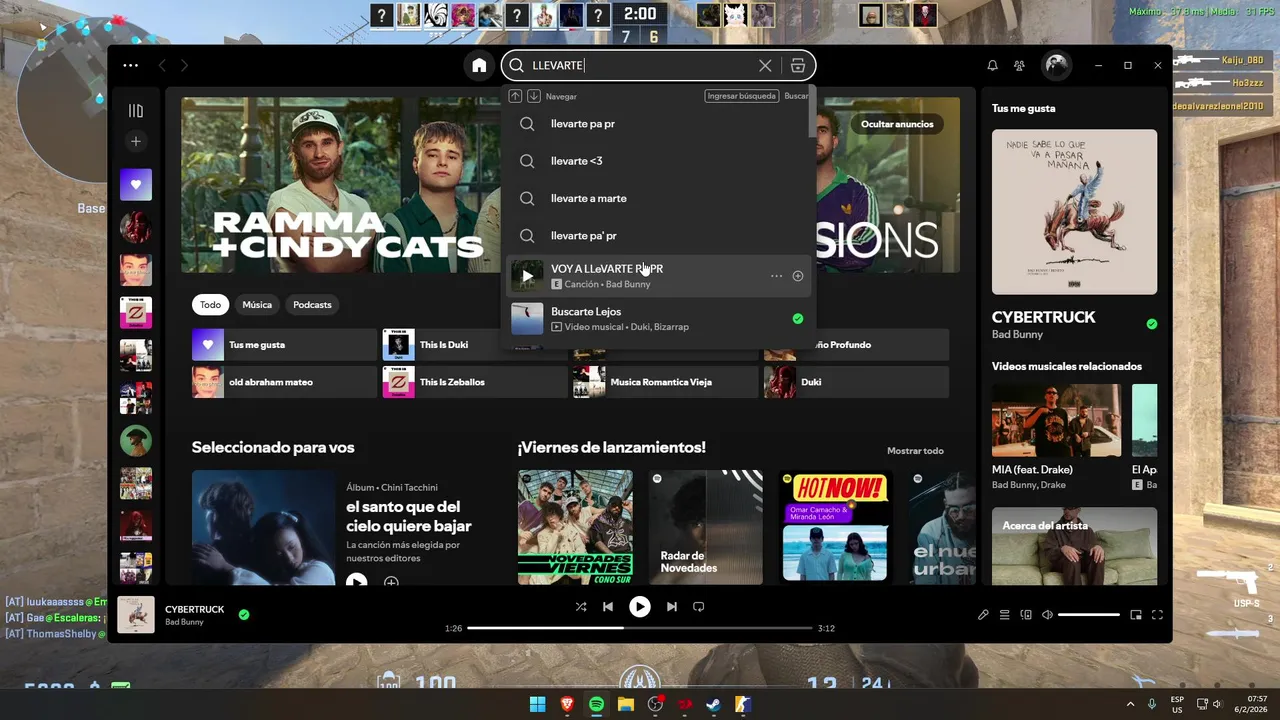Open File Explorer from the taskbar
This screenshot has width=1280, height=720.
pos(626,704)
